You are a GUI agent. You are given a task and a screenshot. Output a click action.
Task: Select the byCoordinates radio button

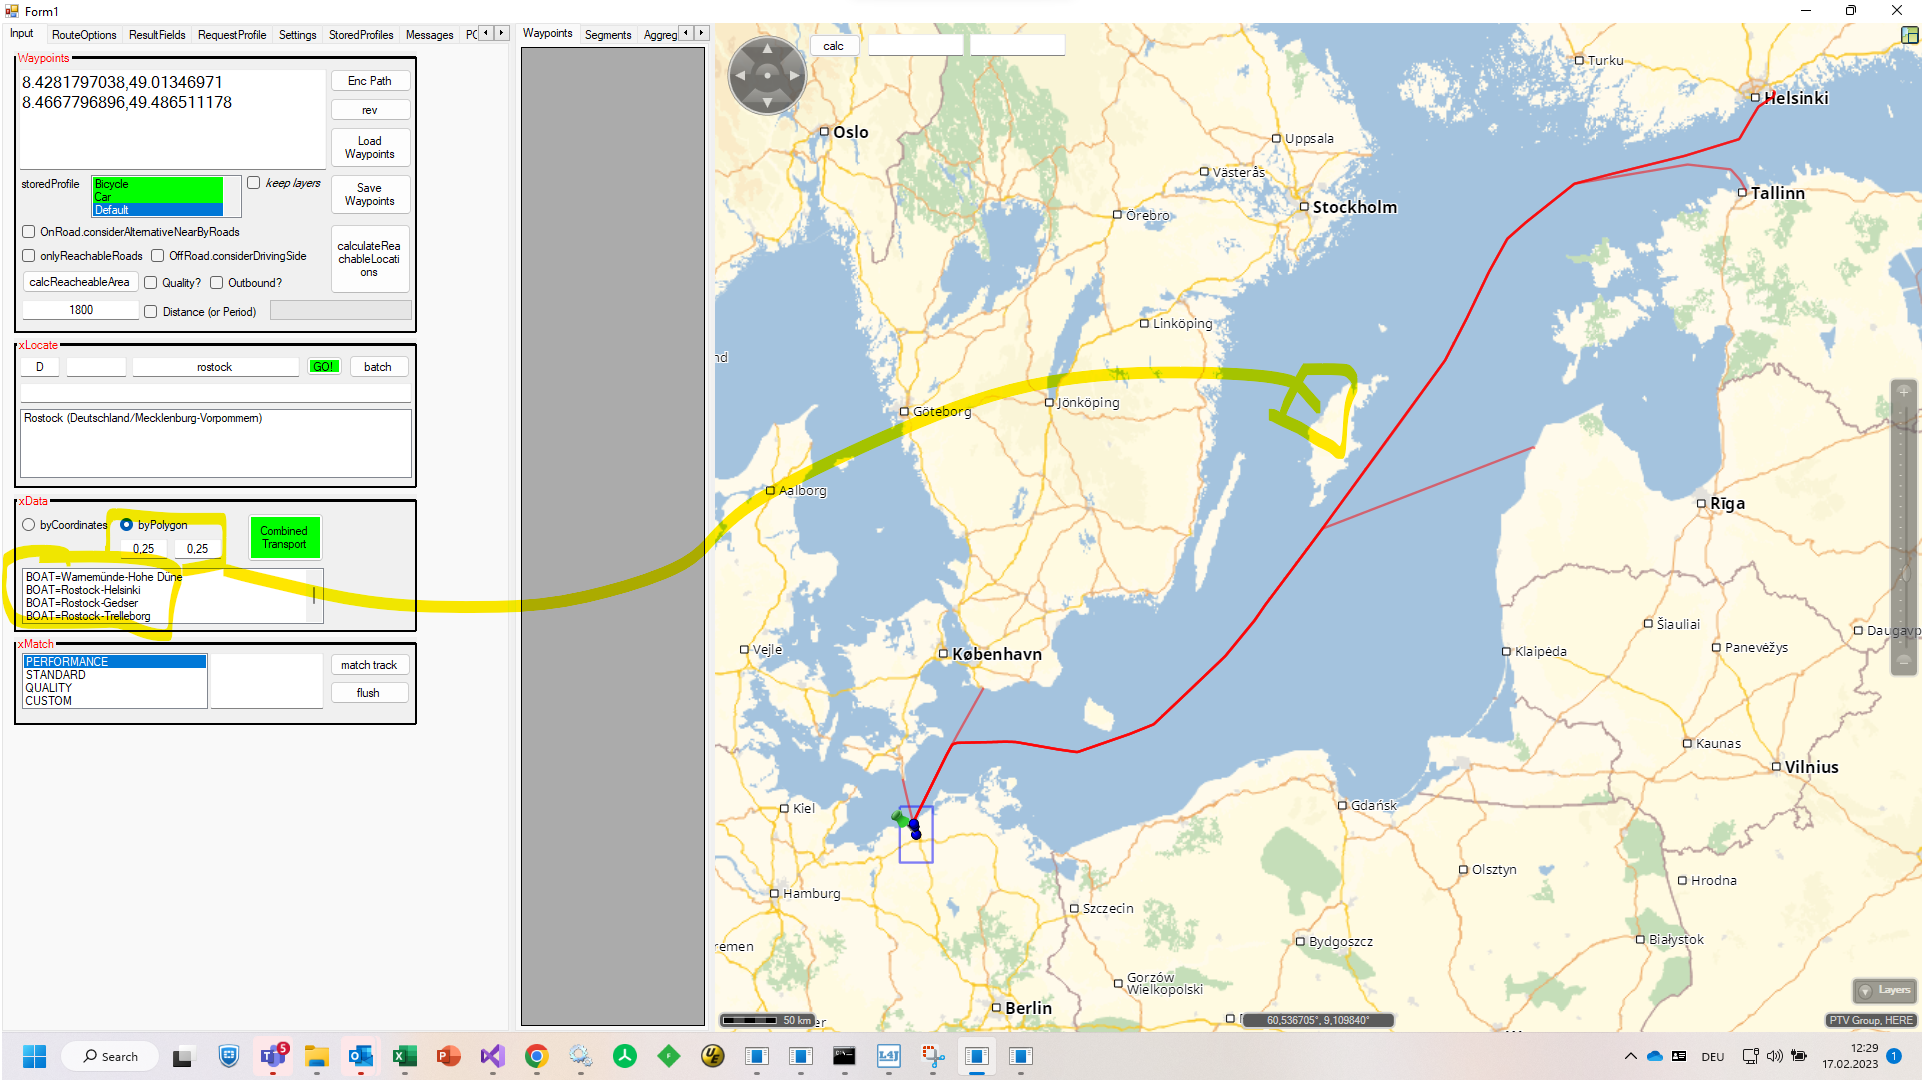click(x=29, y=525)
